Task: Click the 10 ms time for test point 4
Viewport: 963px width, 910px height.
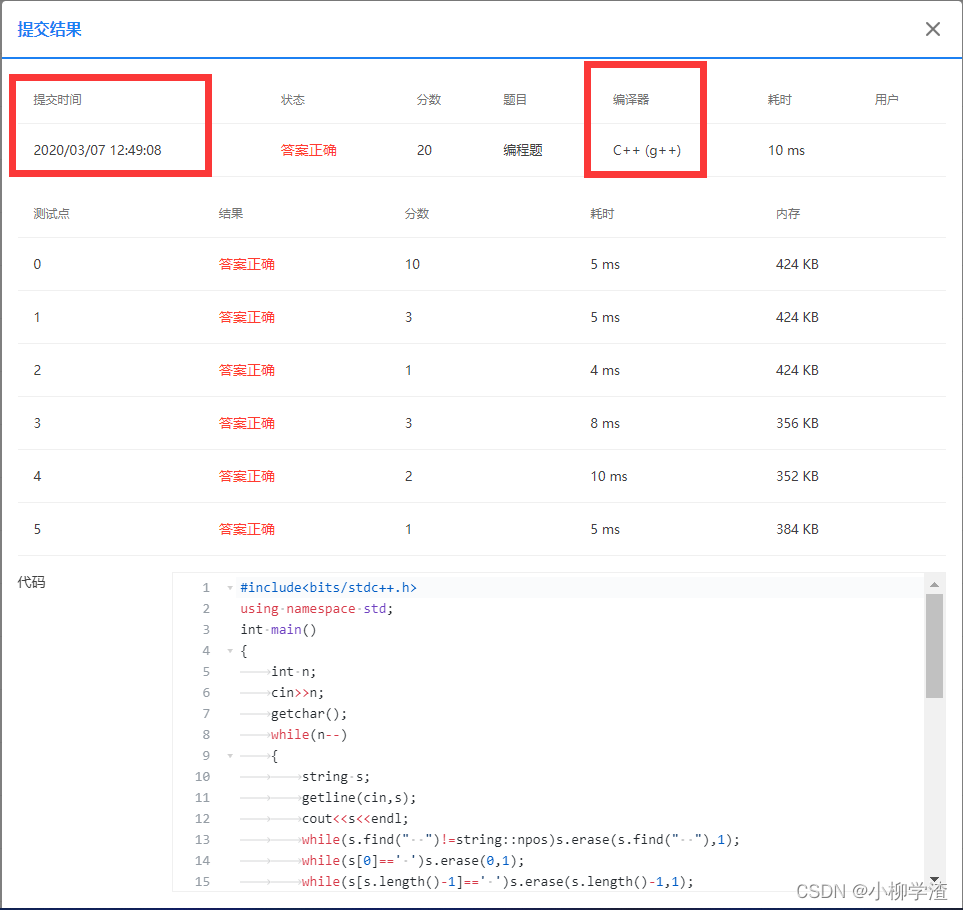Action: pyautogui.click(x=609, y=476)
